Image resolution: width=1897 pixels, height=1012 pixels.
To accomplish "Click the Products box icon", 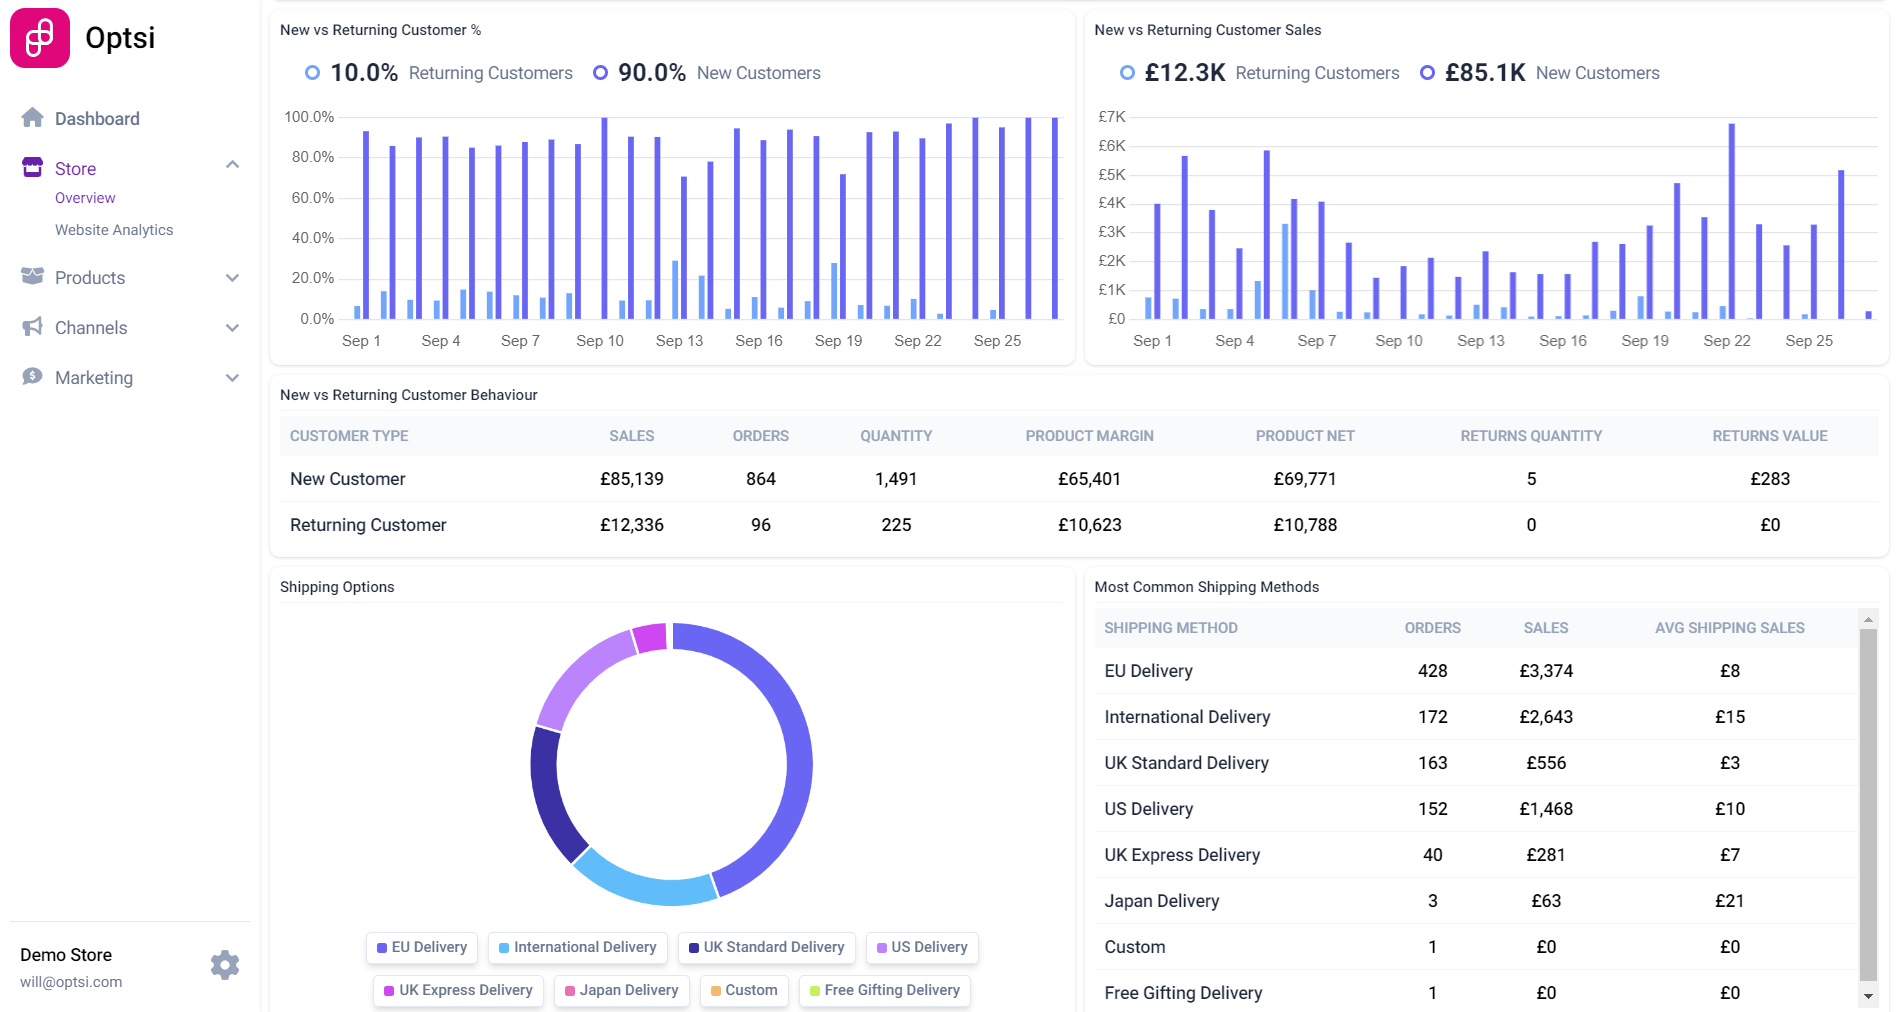I will click(x=32, y=276).
